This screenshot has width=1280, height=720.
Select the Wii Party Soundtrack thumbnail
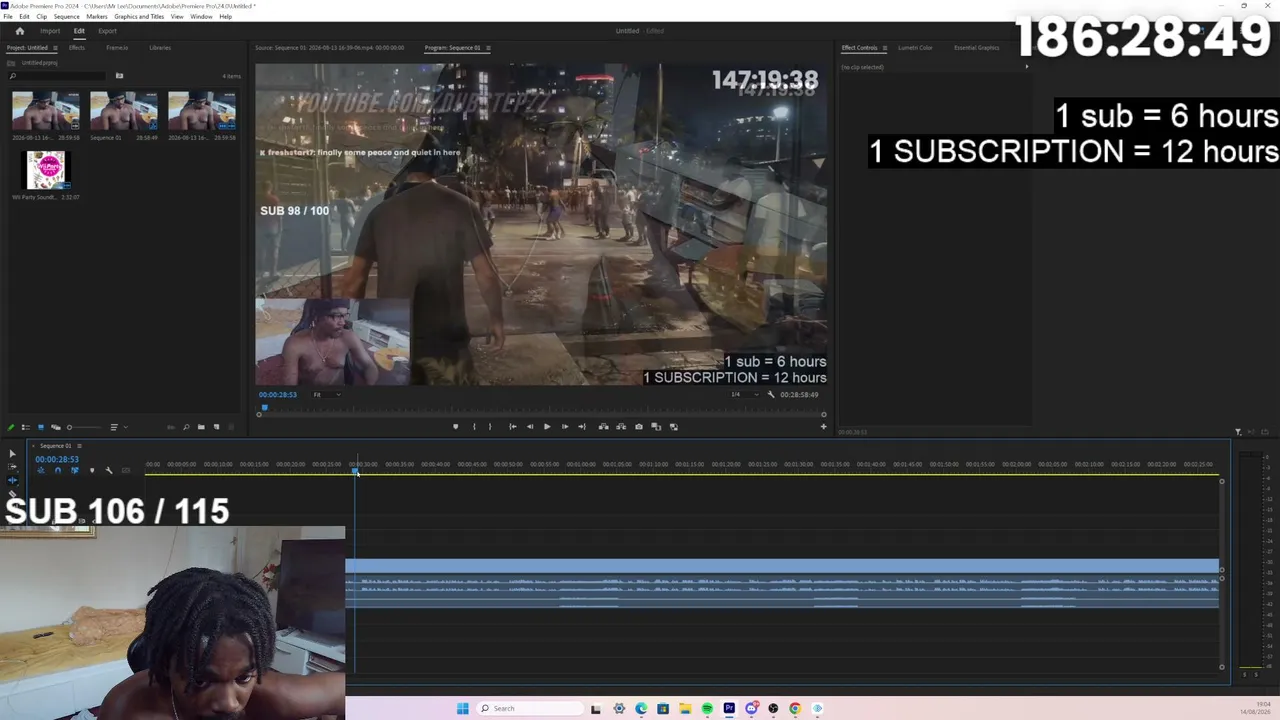(x=46, y=170)
